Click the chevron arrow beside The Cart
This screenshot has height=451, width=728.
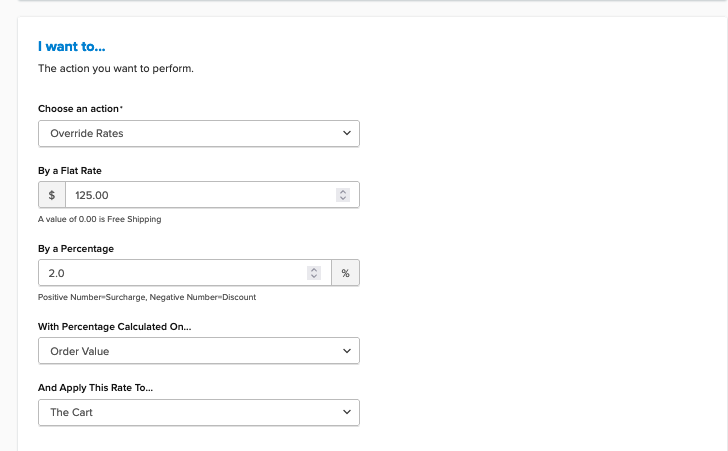(x=347, y=412)
